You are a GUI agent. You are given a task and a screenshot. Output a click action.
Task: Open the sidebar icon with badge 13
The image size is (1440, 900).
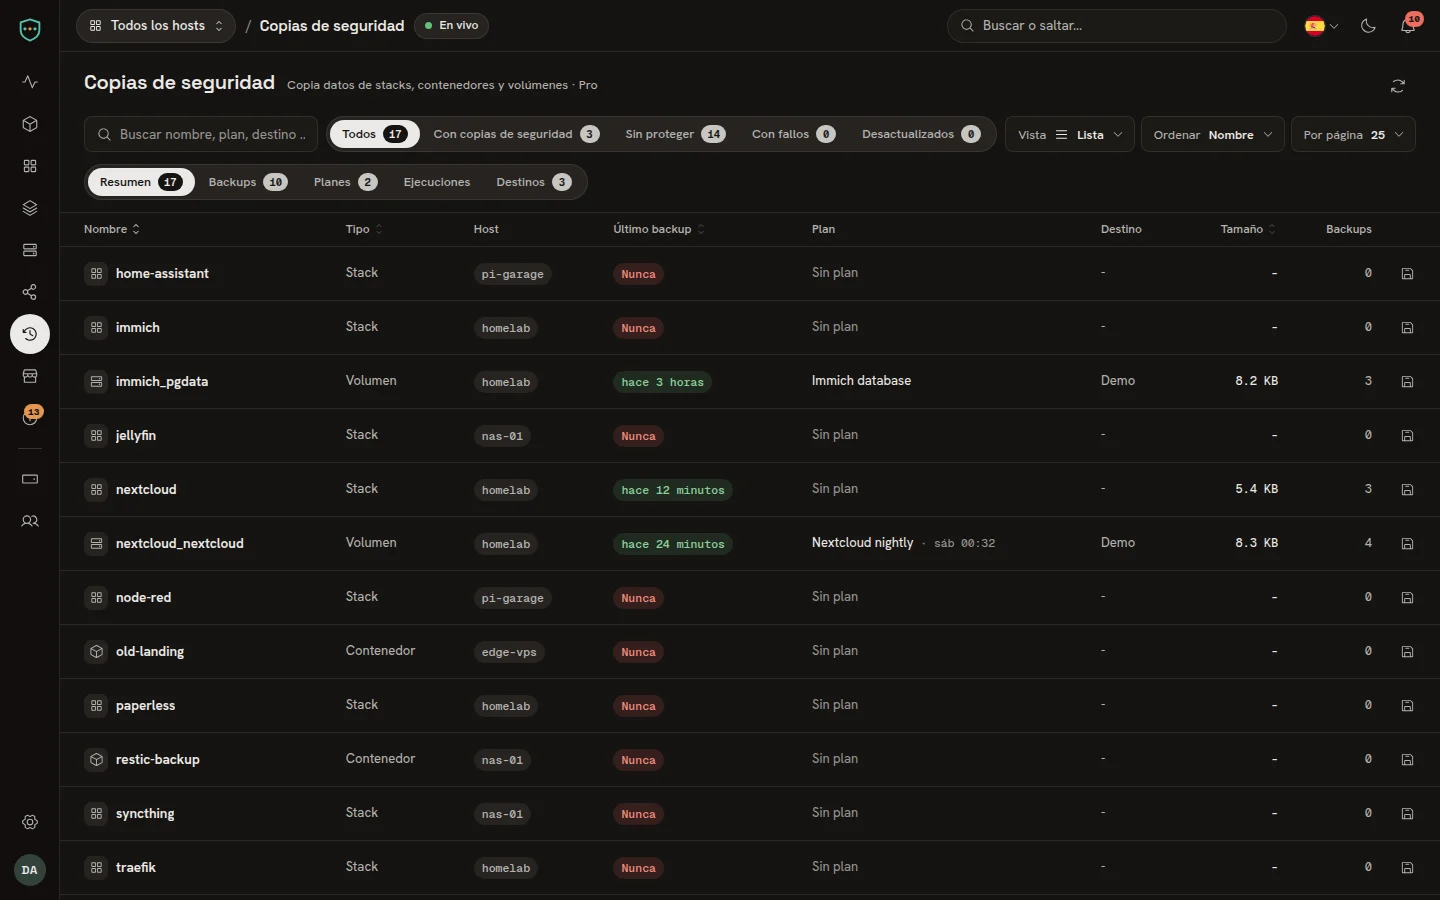click(x=30, y=417)
